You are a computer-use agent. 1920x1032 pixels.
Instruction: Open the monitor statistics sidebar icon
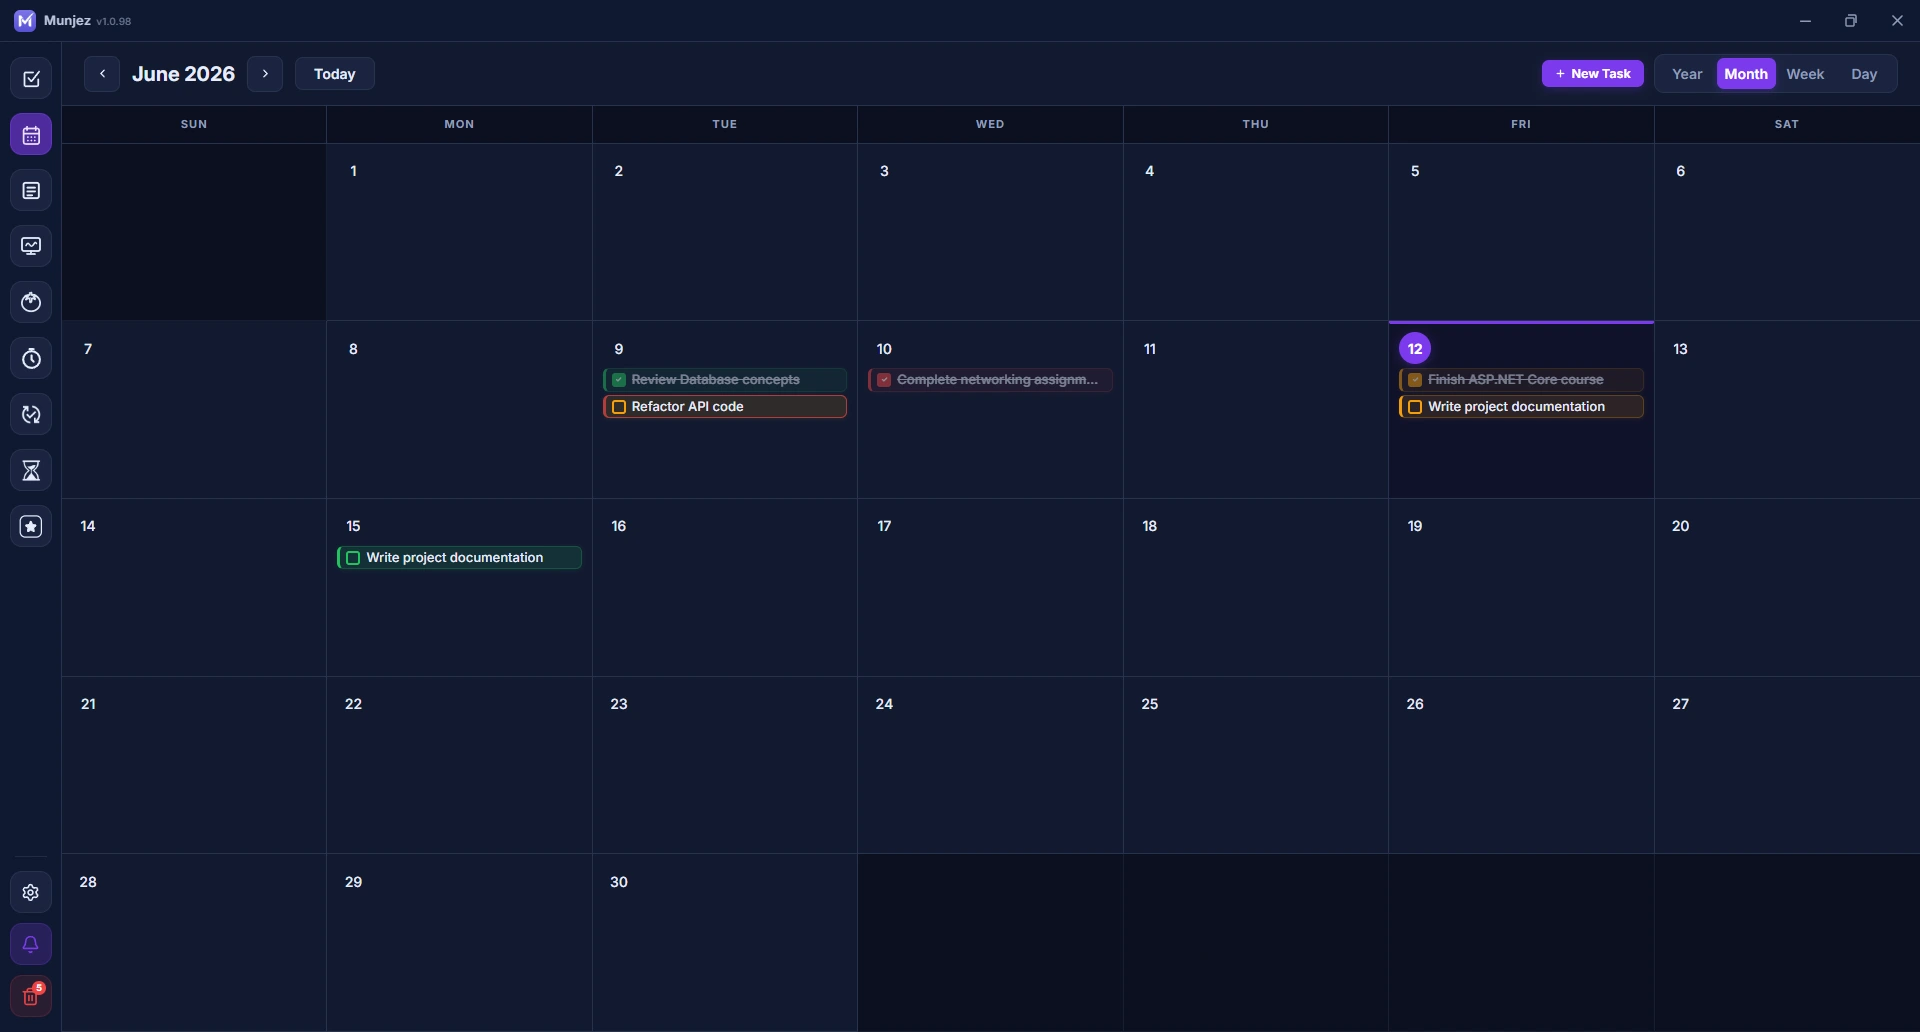pos(31,246)
